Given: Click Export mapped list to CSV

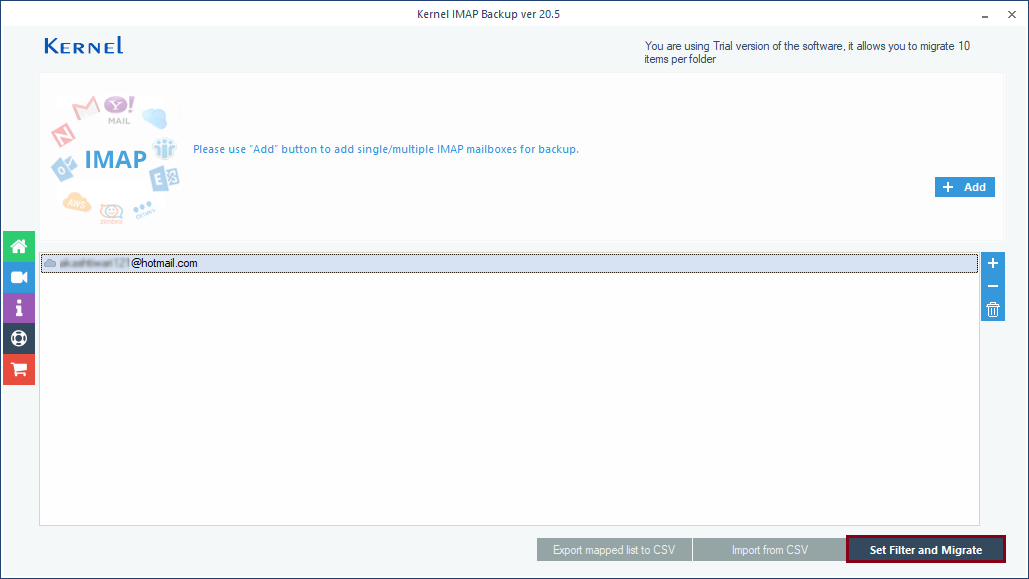Looking at the screenshot, I should click(x=614, y=549).
